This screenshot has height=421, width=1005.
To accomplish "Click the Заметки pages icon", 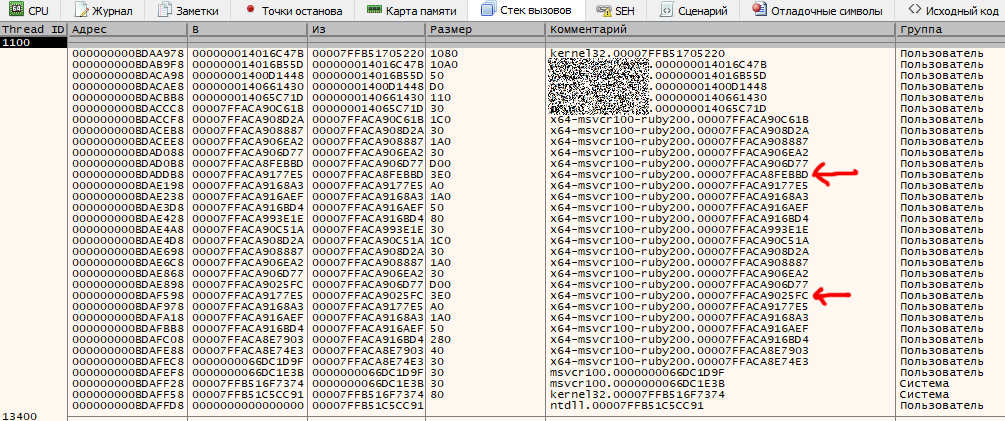I will click(x=165, y=10).
